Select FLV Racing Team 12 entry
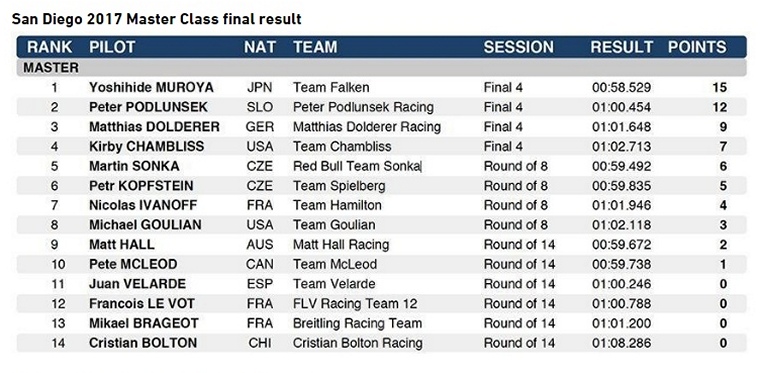 pos(355,304)
